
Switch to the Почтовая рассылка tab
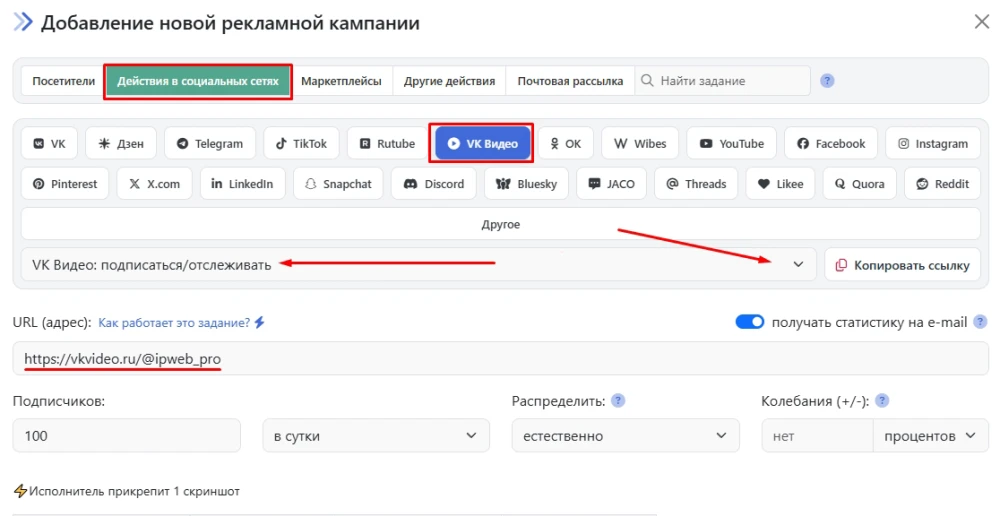(x=570, y=81)
